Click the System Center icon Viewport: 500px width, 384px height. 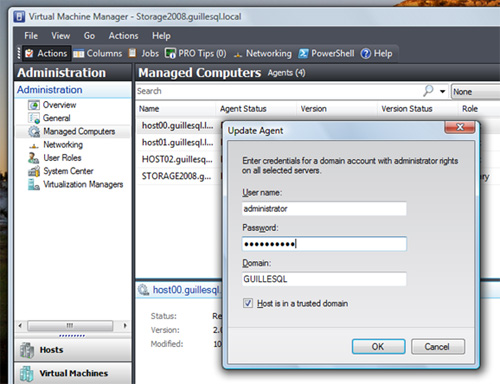pyautogui.click(x=34, y=171)
